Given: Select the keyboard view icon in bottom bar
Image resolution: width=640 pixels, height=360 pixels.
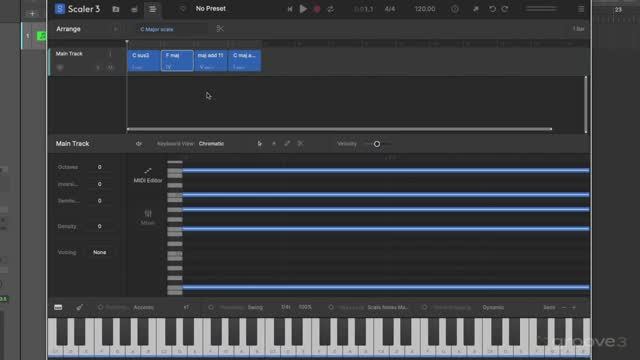Looking at the screenshot, I should point(58,307).
